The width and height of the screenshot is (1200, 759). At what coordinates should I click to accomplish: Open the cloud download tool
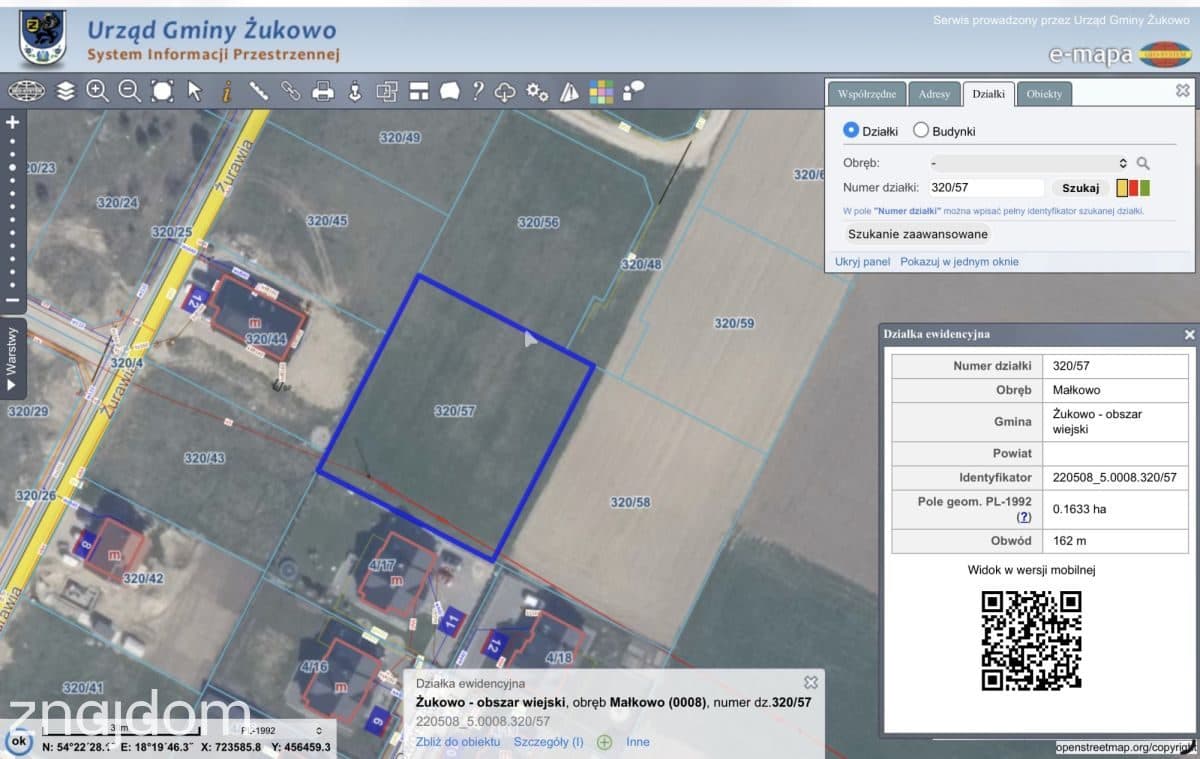[505, 91]
